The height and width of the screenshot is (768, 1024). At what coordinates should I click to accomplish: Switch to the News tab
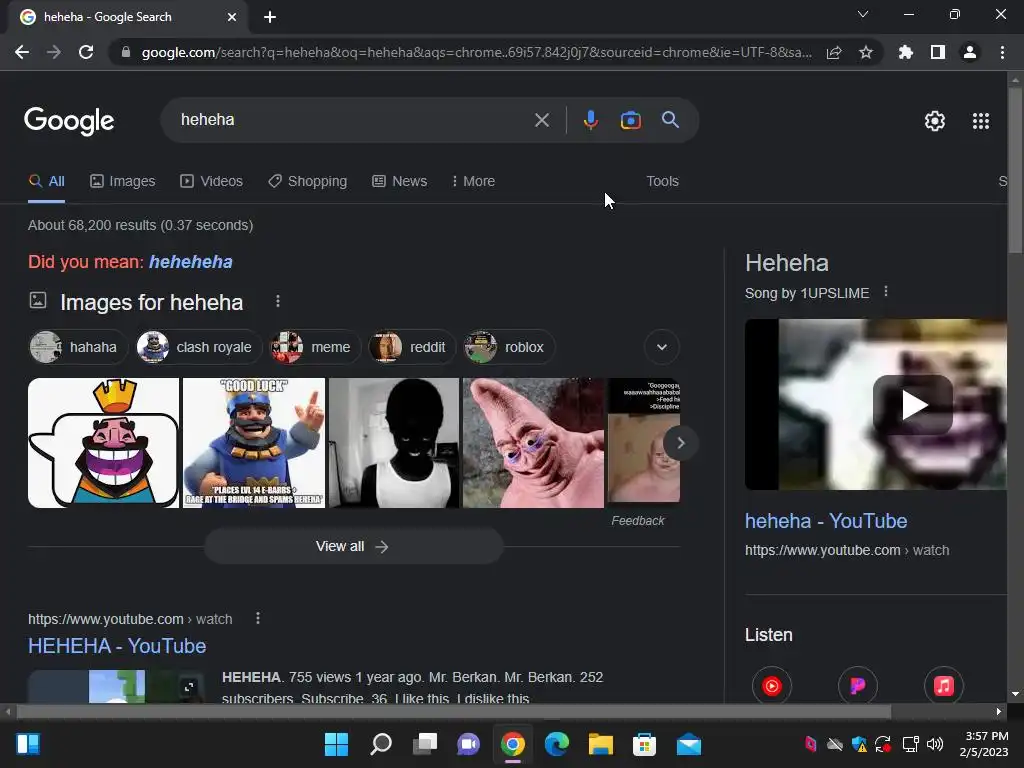pos(399,181)
